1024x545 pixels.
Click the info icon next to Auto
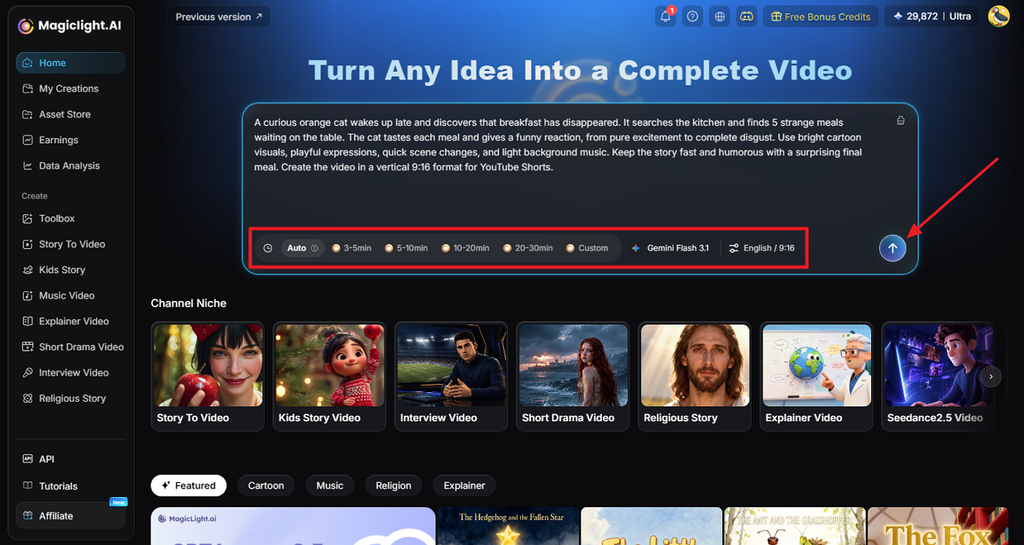pyautogui.click(x=314, y=248)
